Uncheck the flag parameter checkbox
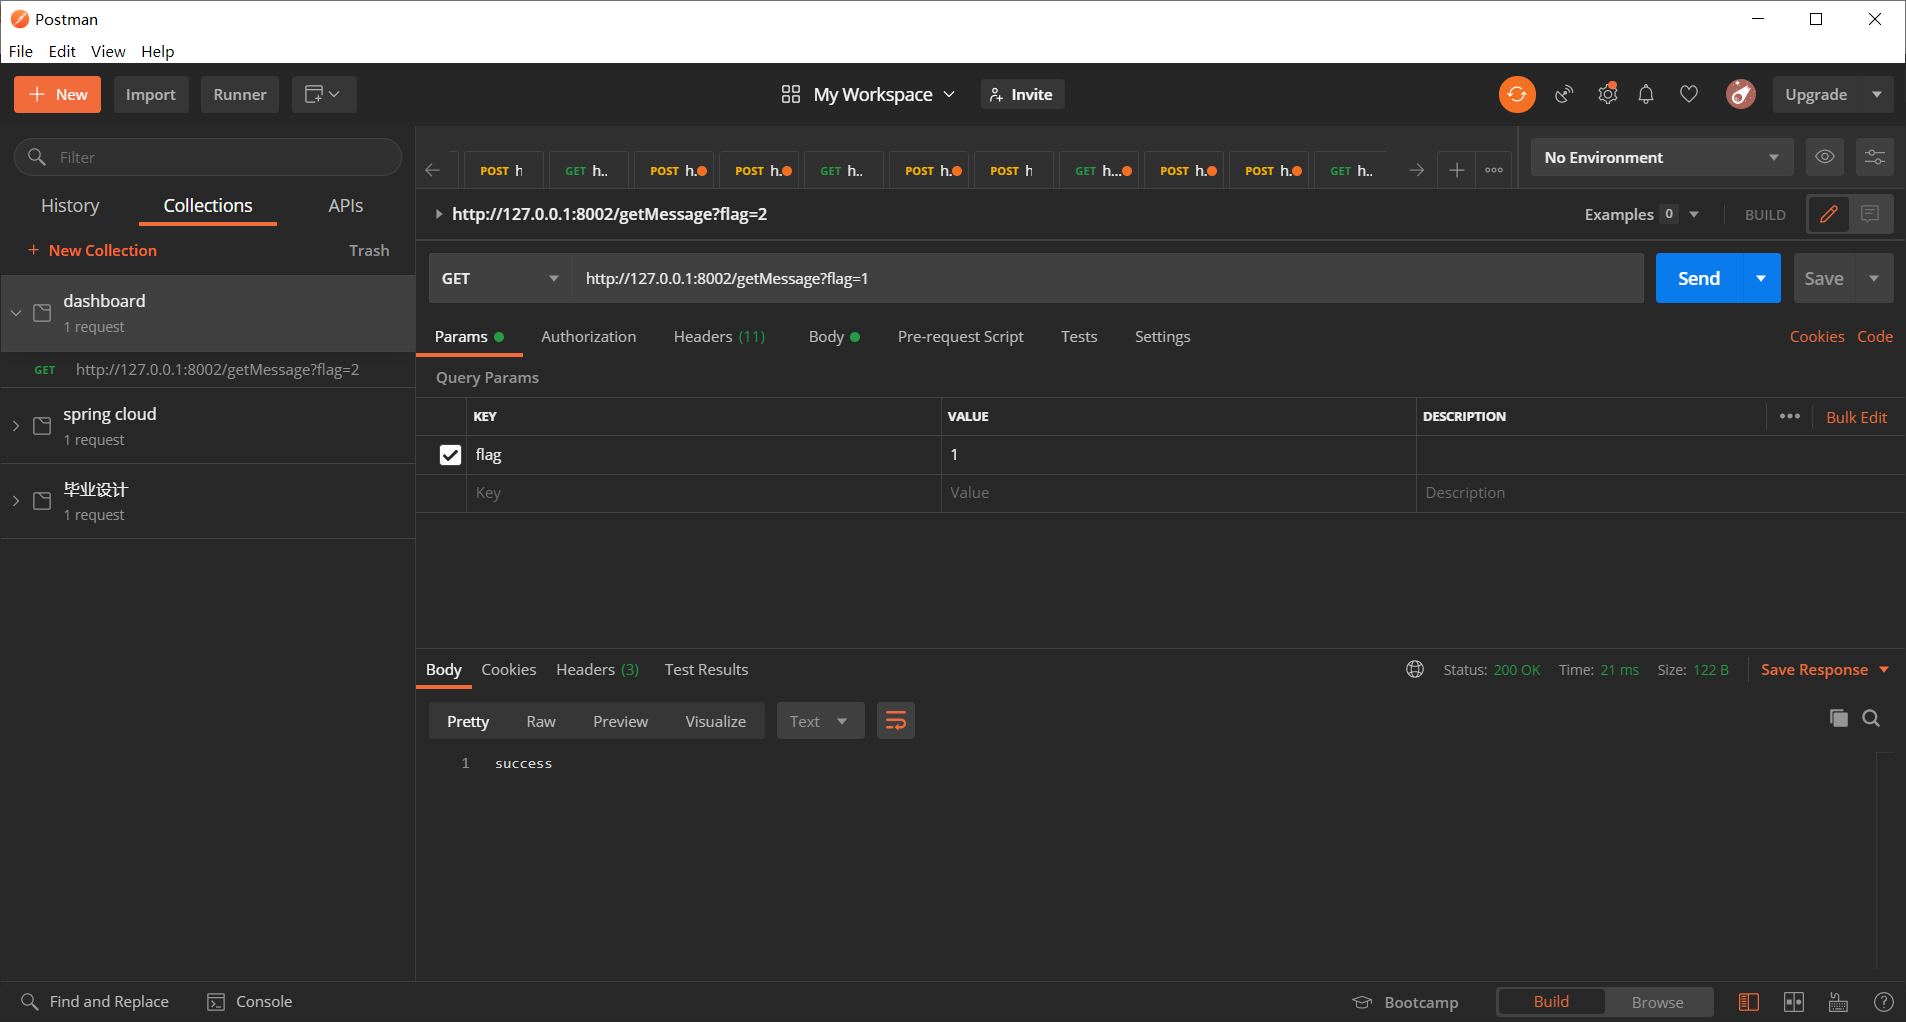Screen dimensions: 1906x1022 [x=450, y=455]
